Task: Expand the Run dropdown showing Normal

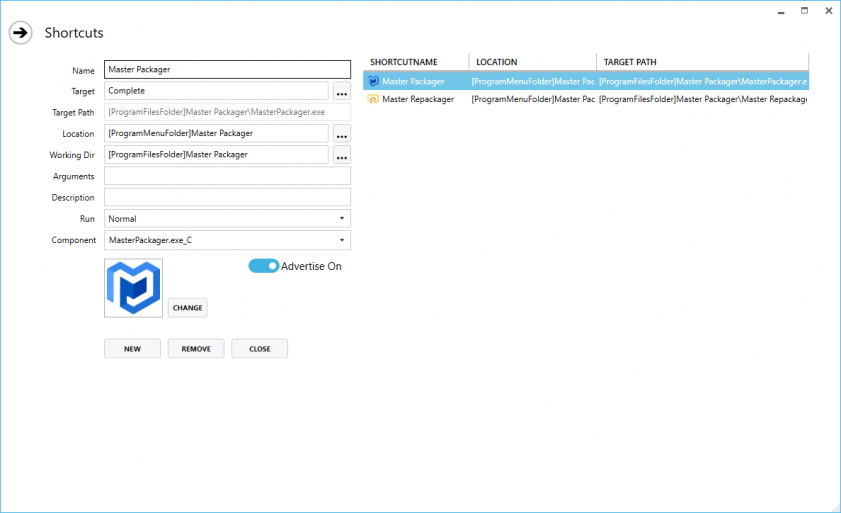Action: (x=227, y=219)
